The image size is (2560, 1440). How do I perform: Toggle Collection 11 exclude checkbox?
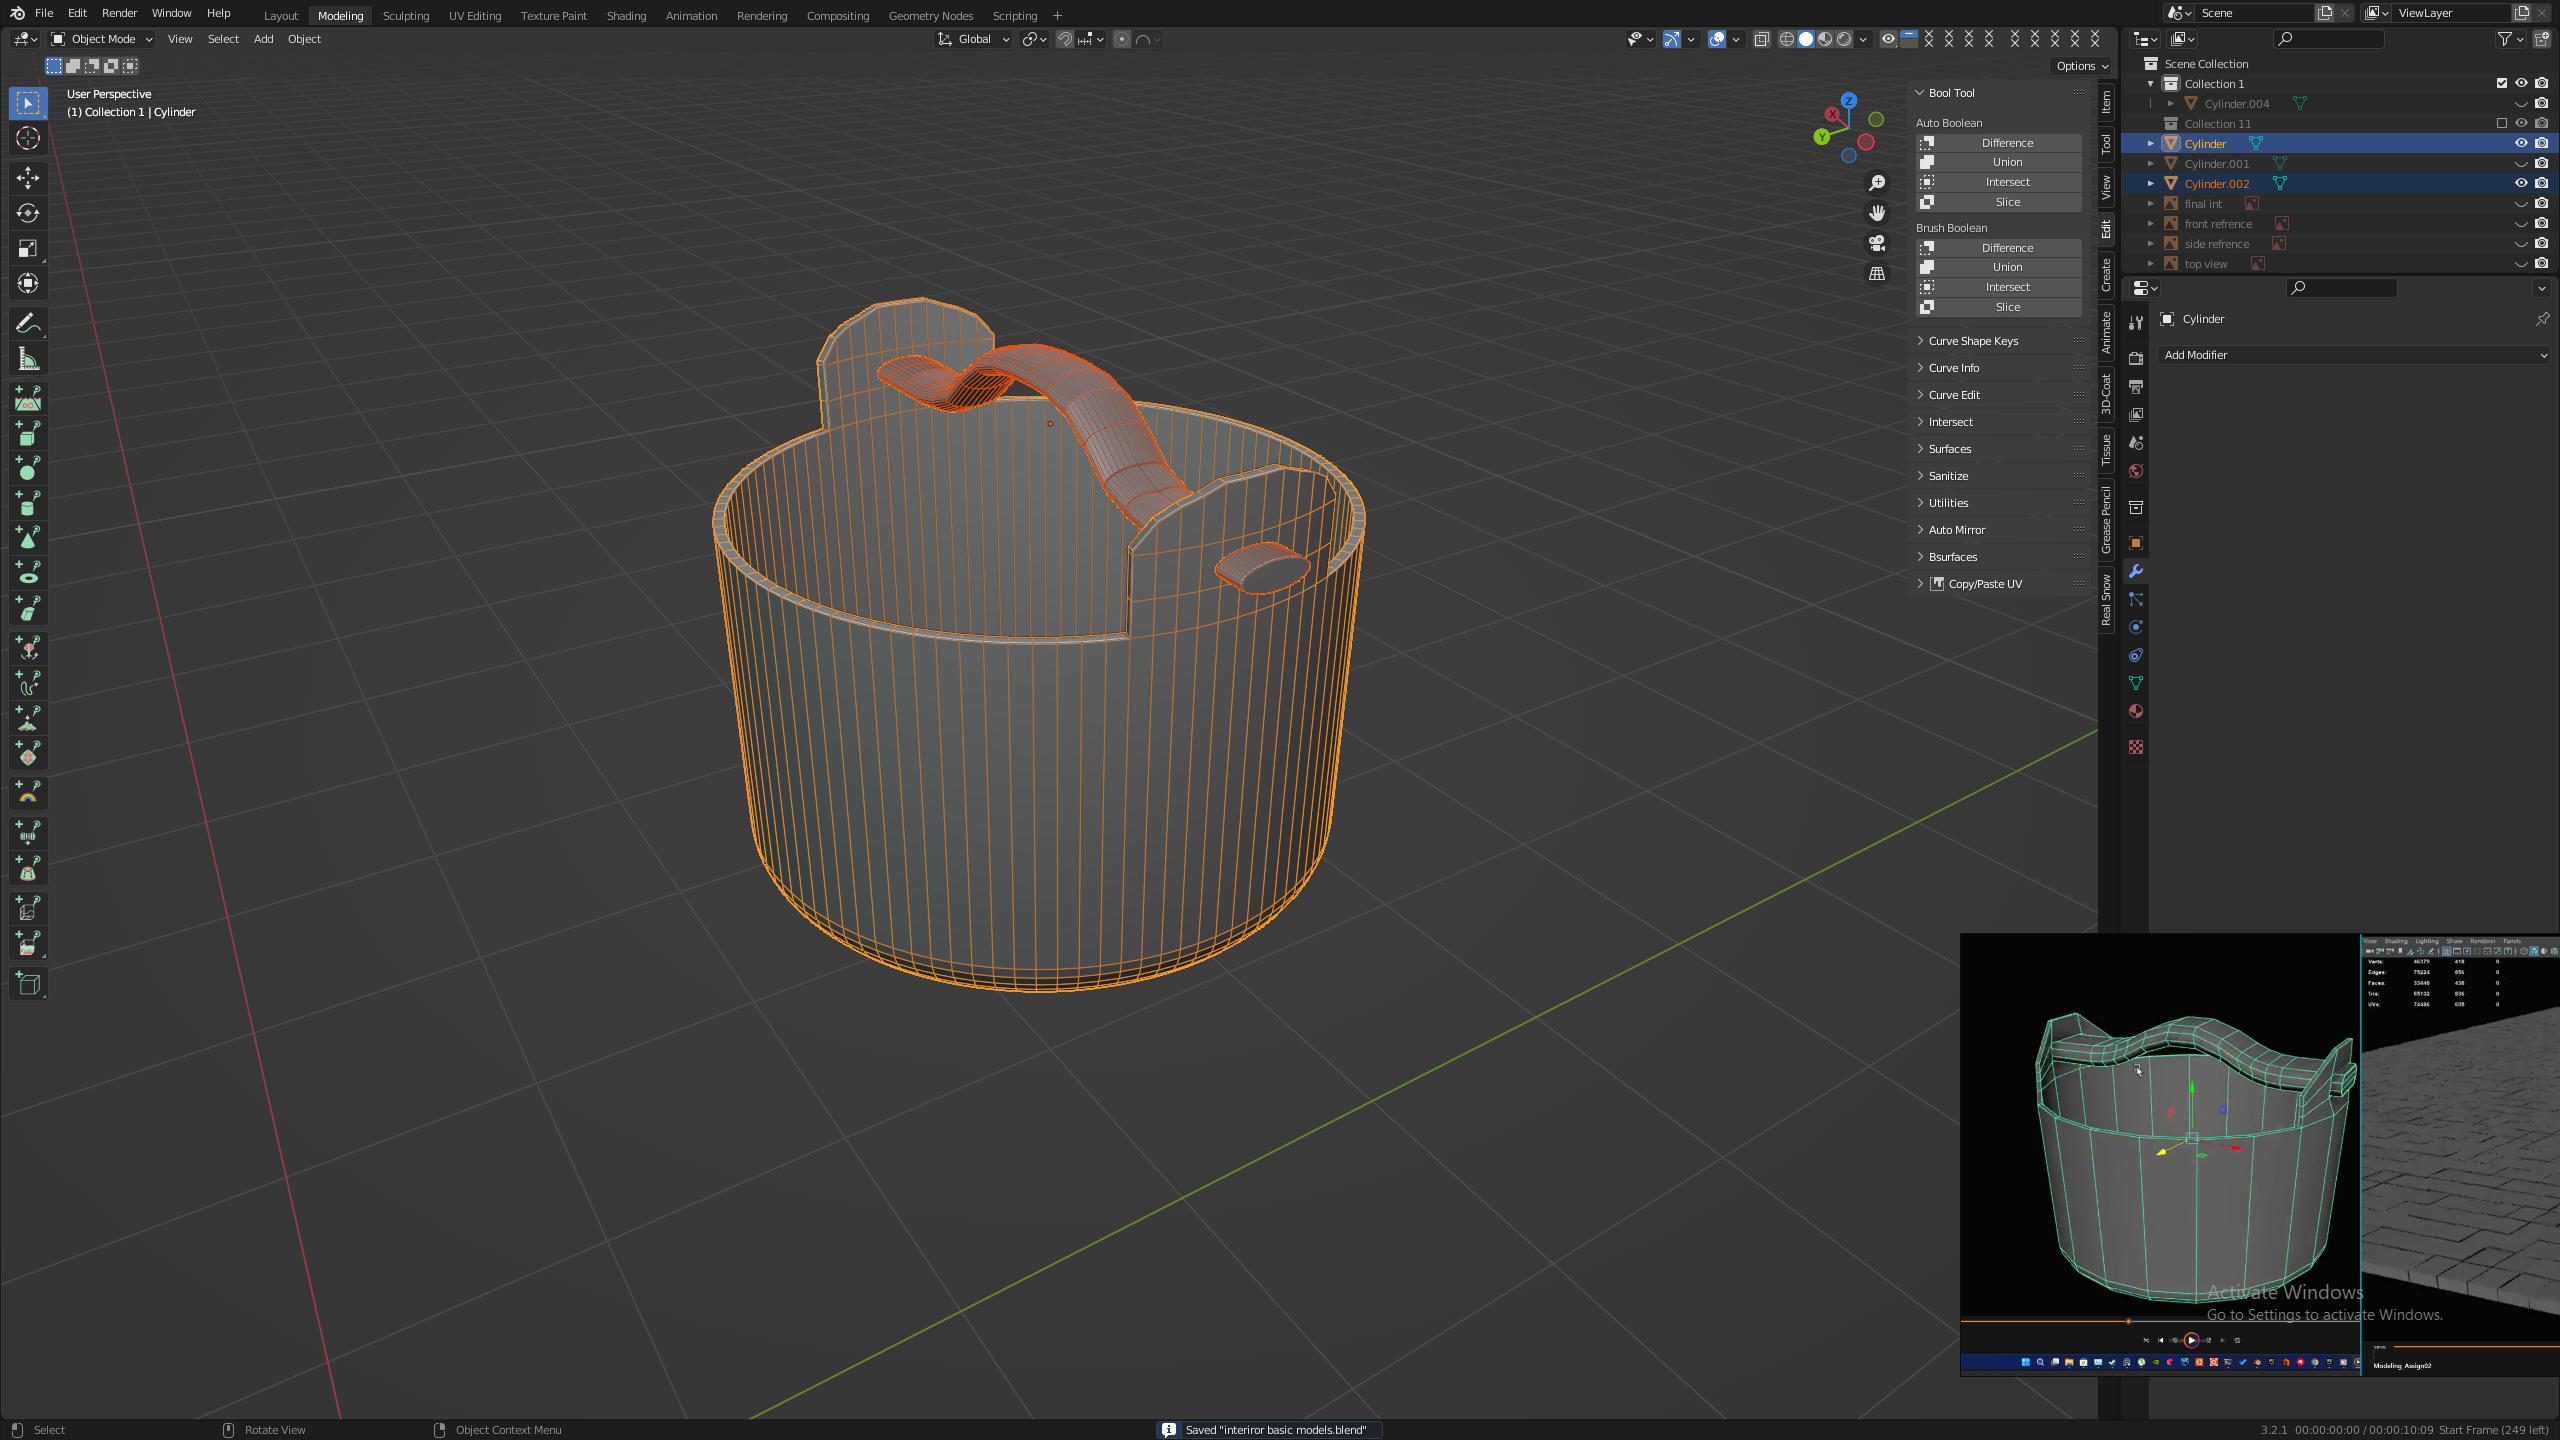[x=2502, y=123]
